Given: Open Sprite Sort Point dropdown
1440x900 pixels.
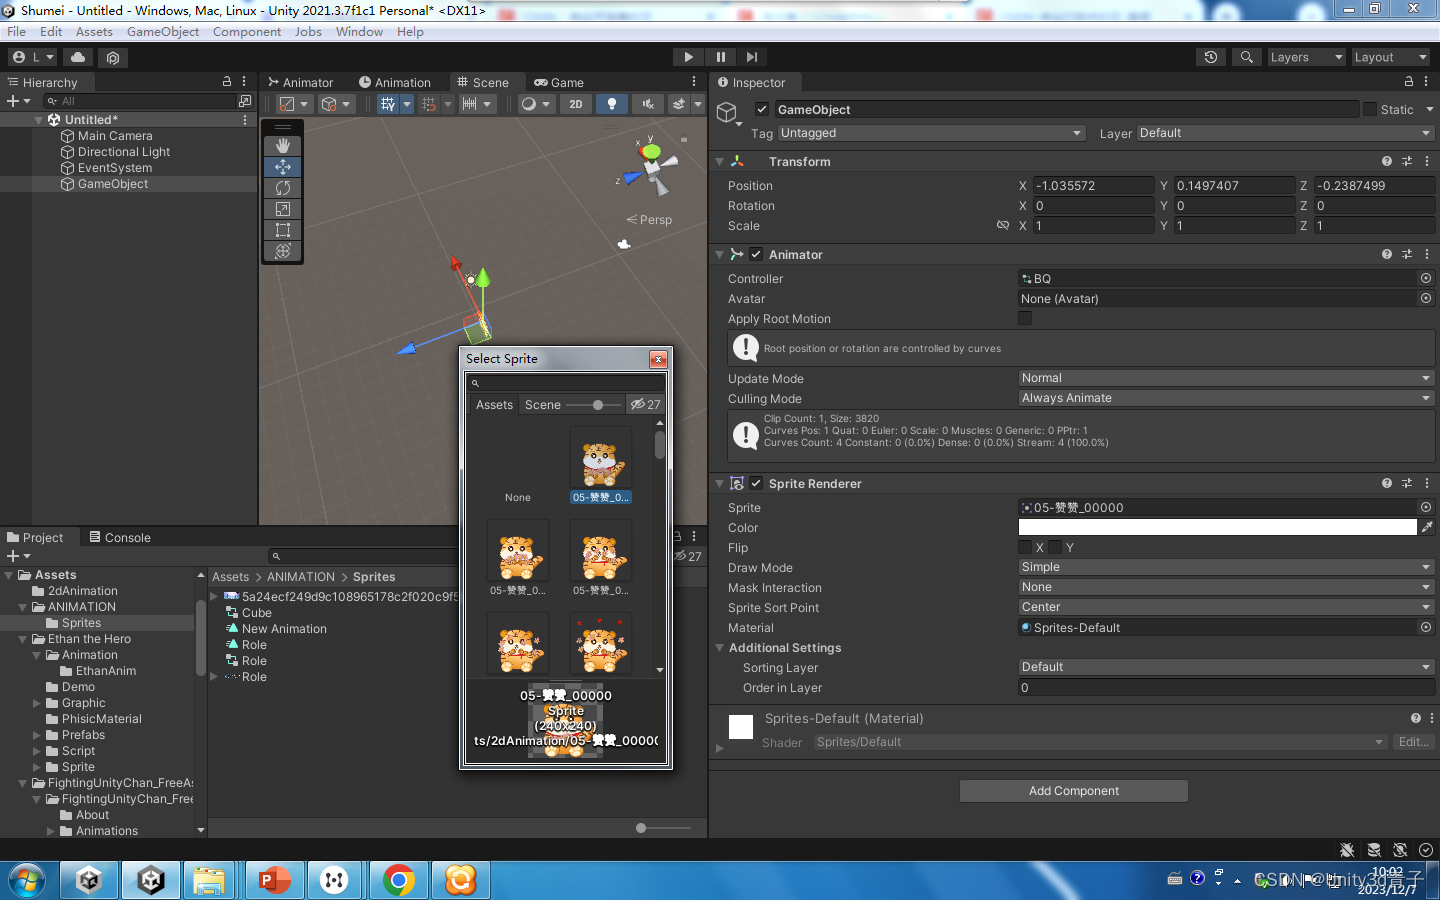Looking at the screenshot, I should pos(1226,607).
